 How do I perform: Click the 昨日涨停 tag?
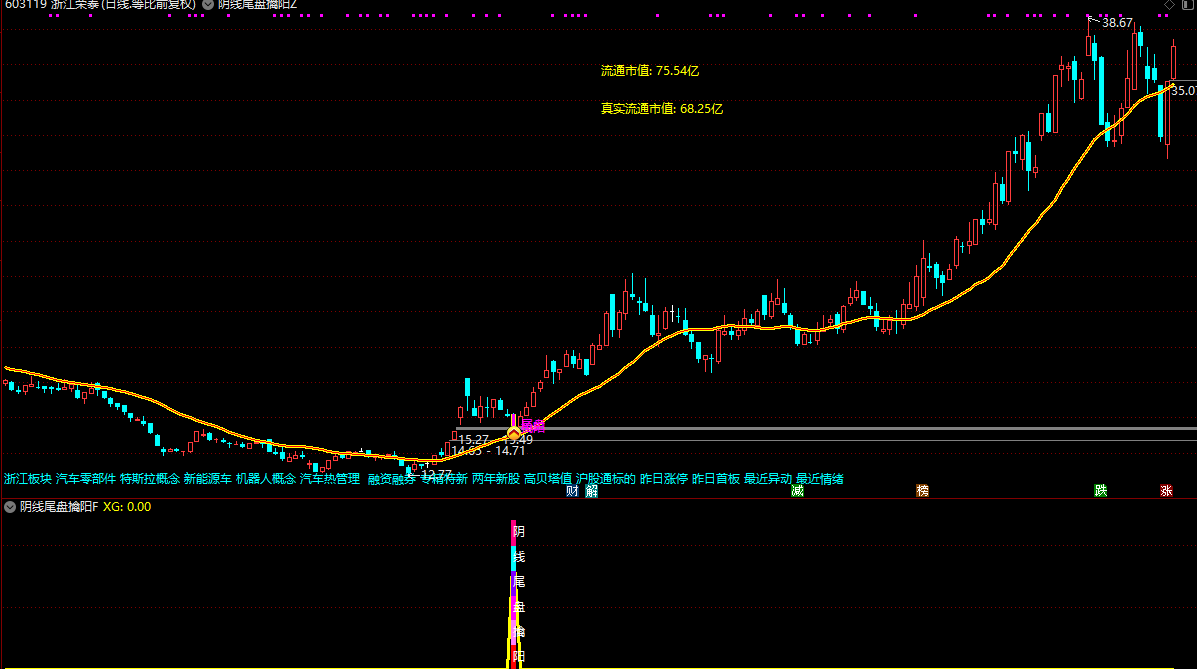[x=664, y=479]
